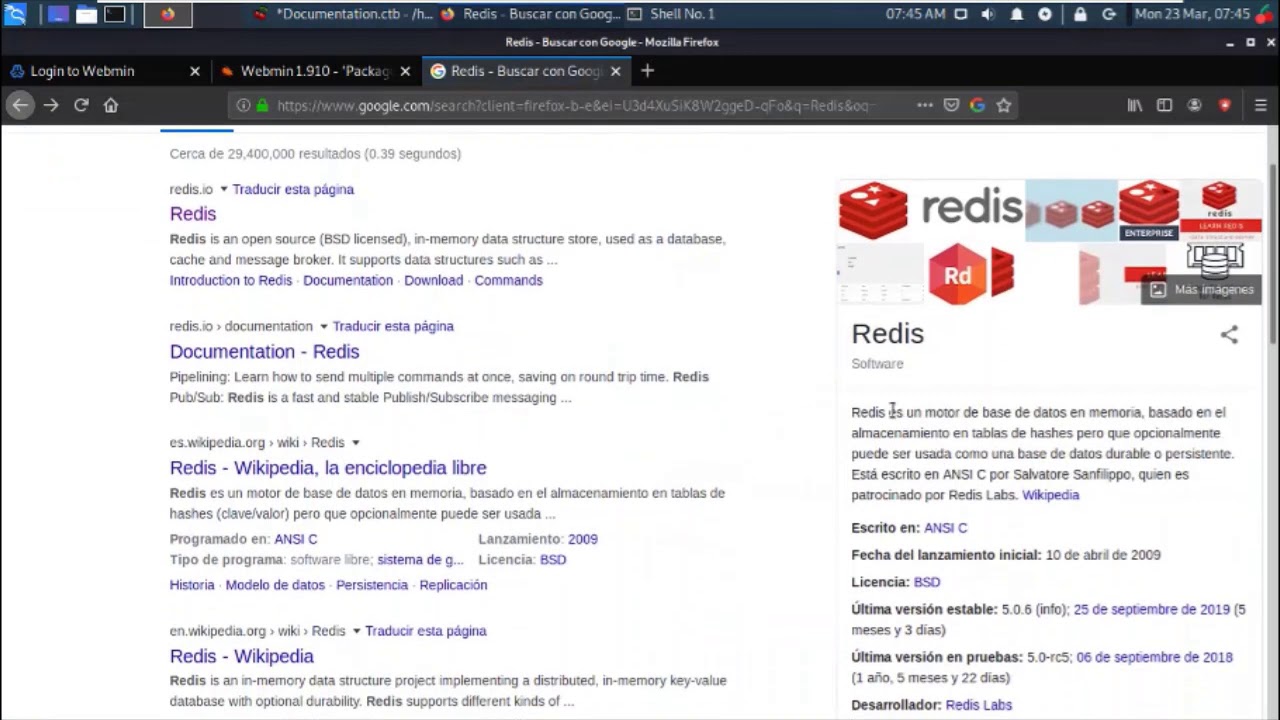Expand es.wikipedia.org result dropdown arrow

pos(355,442)
